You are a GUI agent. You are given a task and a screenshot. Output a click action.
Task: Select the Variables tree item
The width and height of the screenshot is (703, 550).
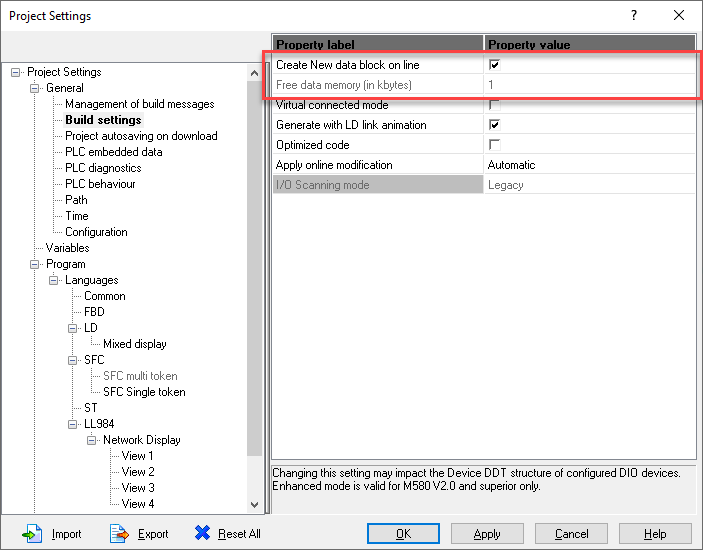(67, 248)
